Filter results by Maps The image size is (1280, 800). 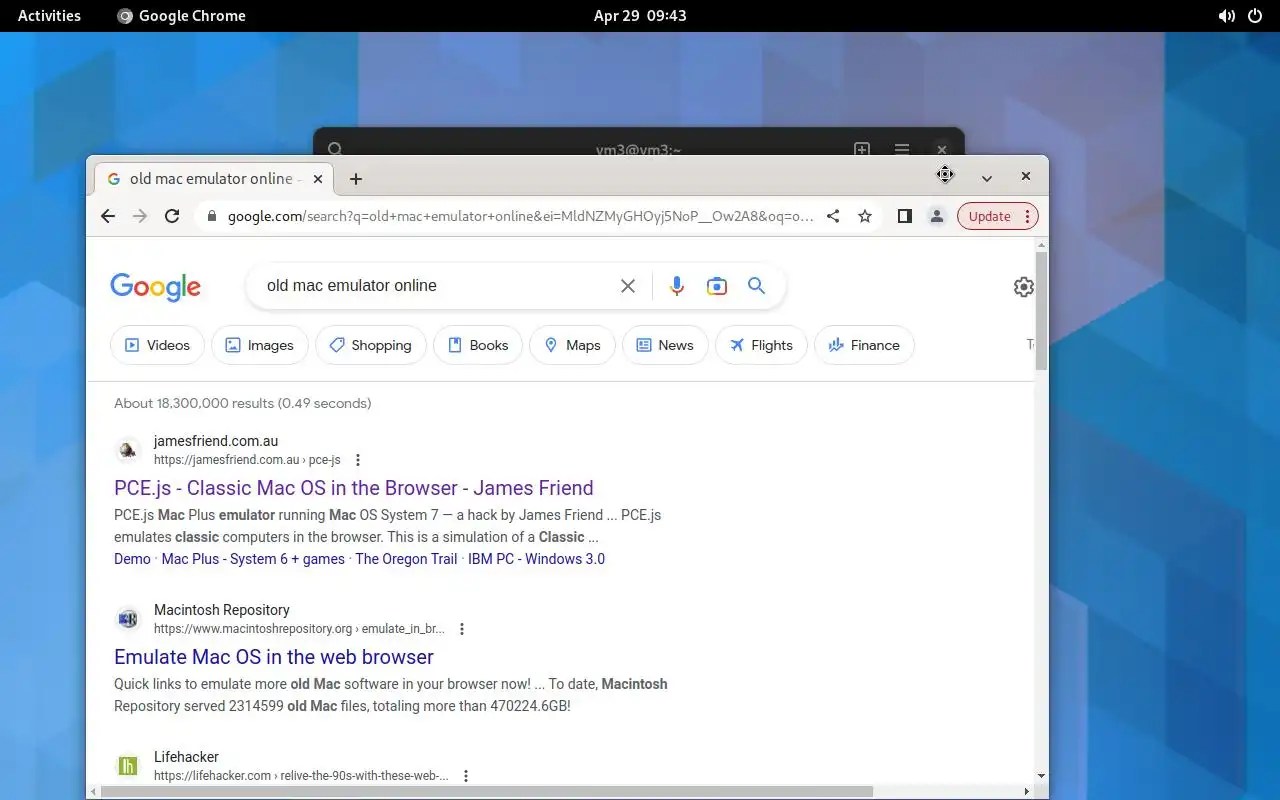pos(572,345)
